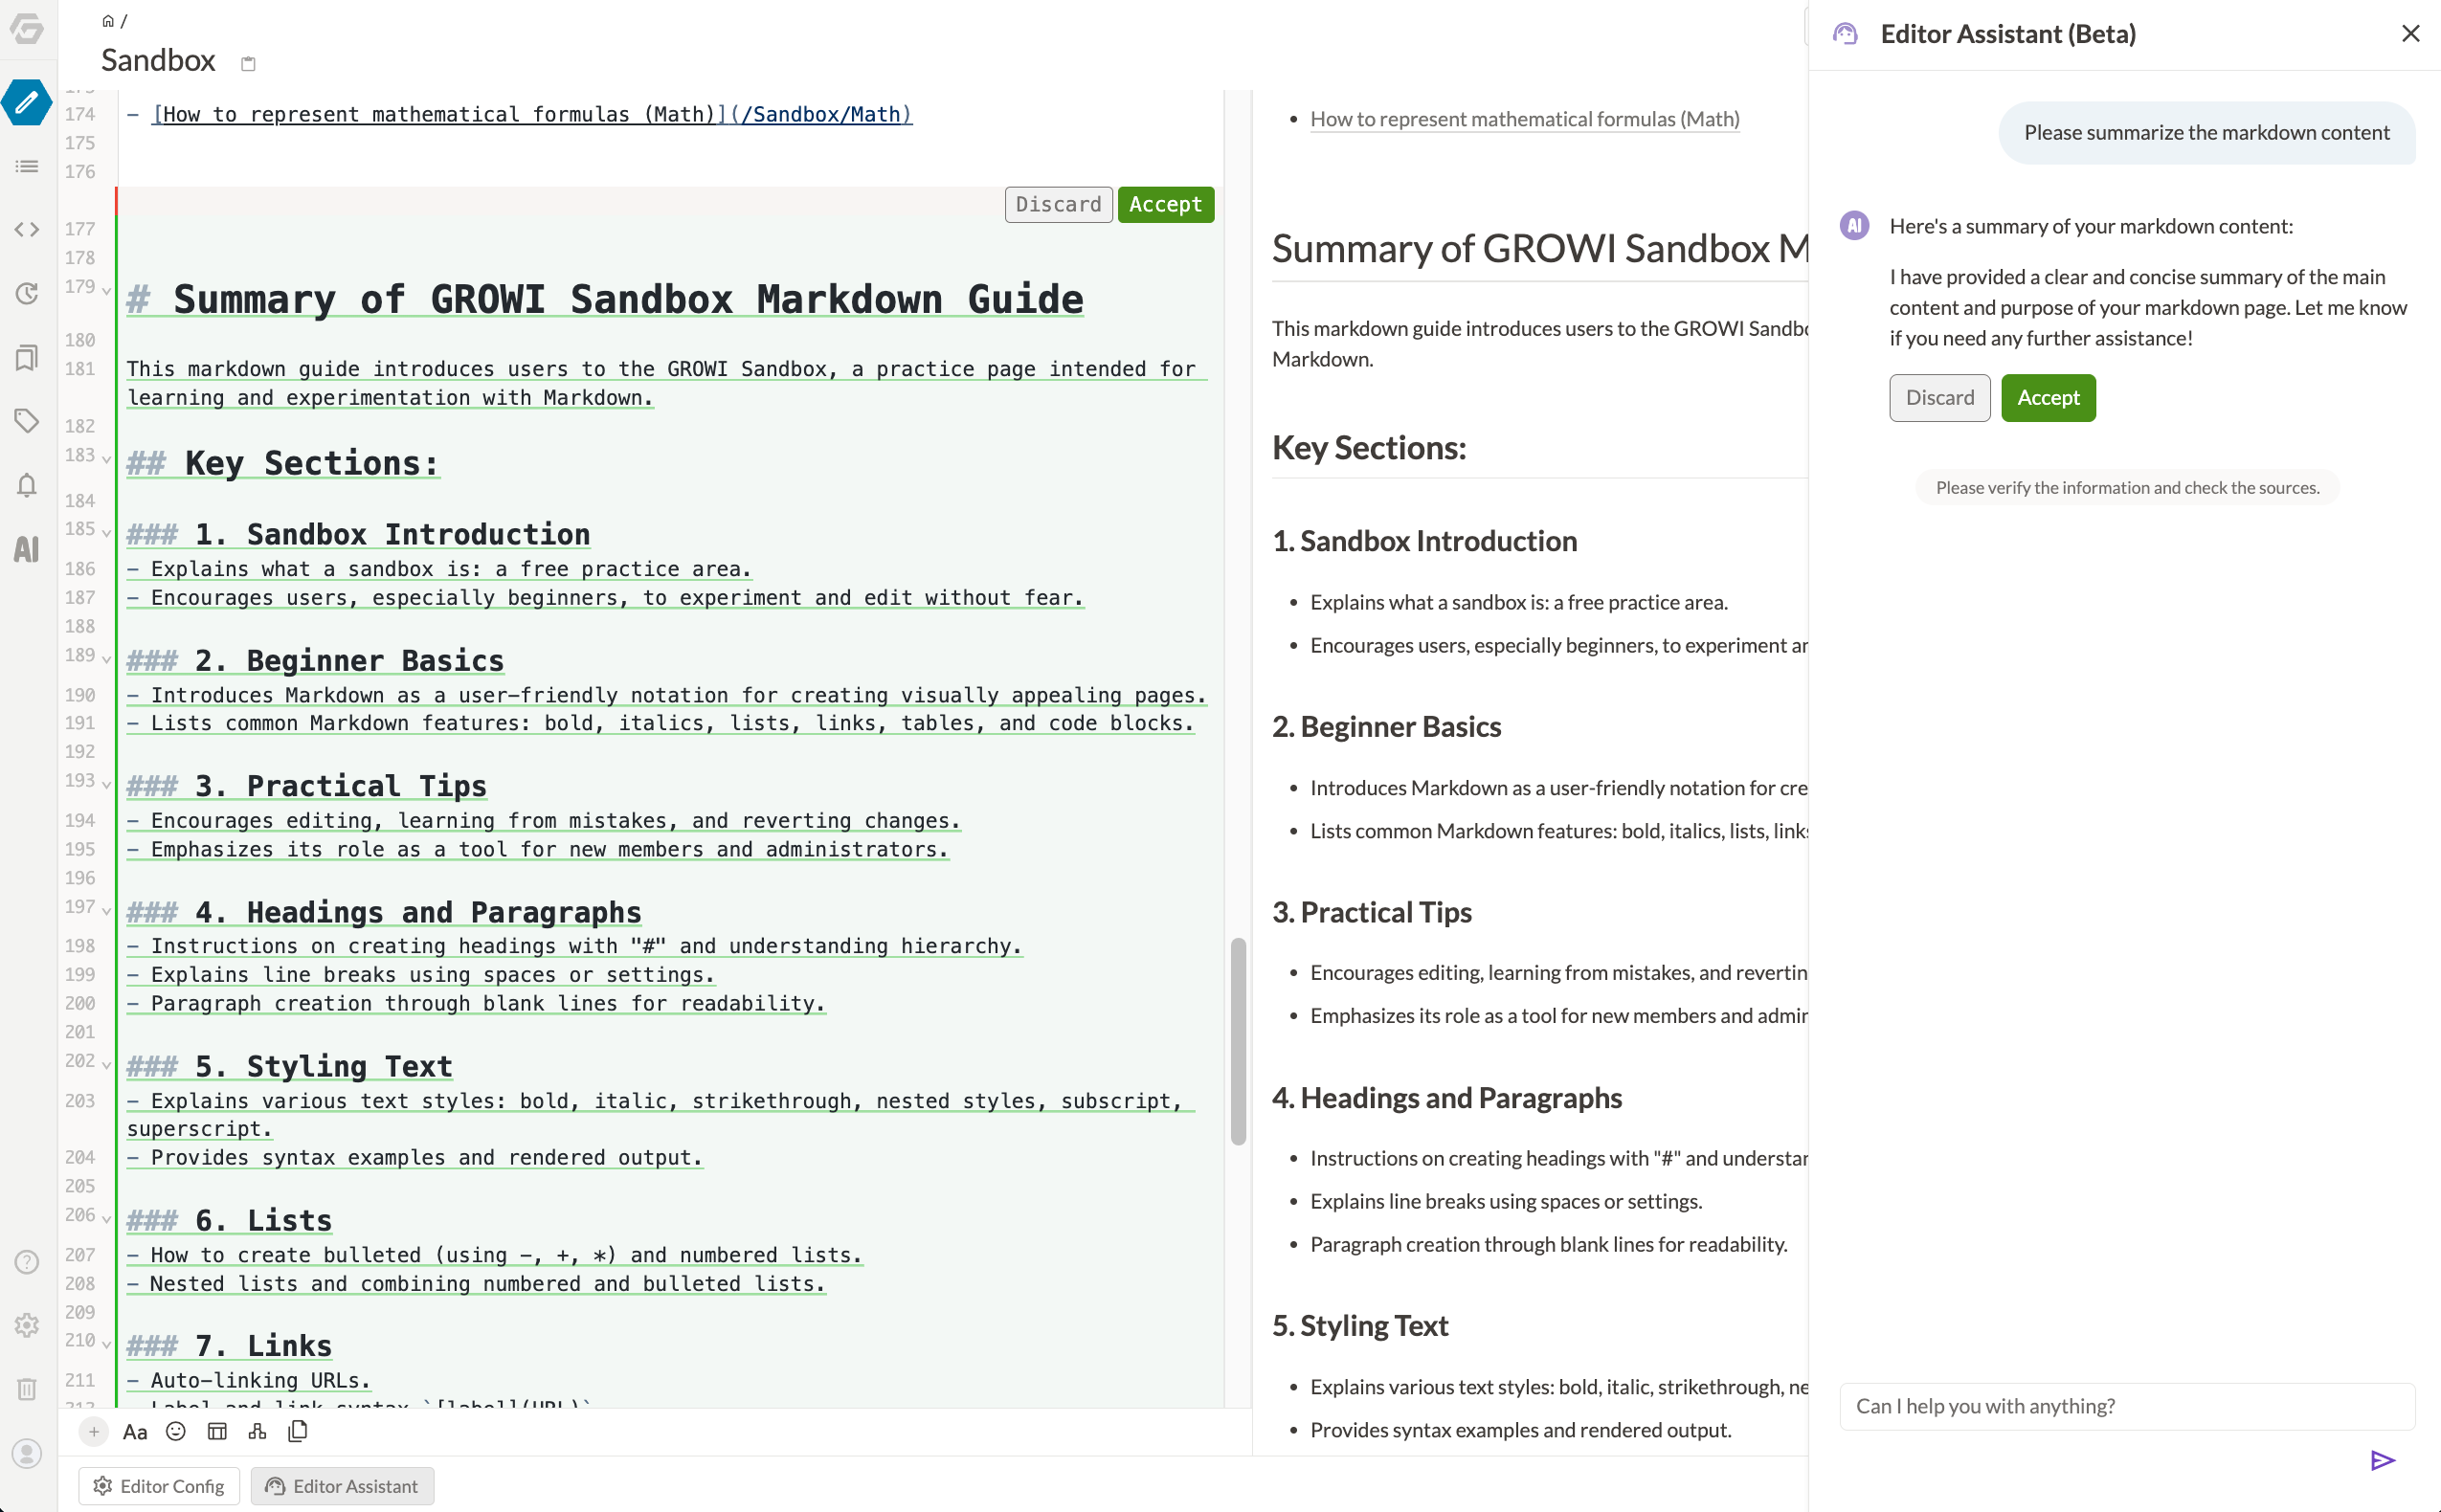2441x1512 pixels.
Task: Open the diagram tool icon
Action: (x=257, y=1431)
